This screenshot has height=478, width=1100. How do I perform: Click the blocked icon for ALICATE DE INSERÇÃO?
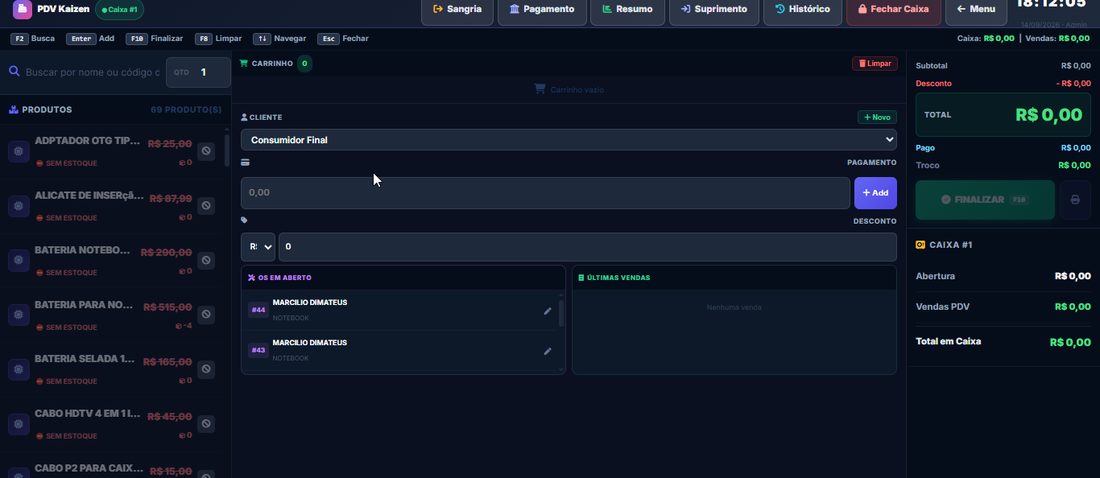pos(206,206)
